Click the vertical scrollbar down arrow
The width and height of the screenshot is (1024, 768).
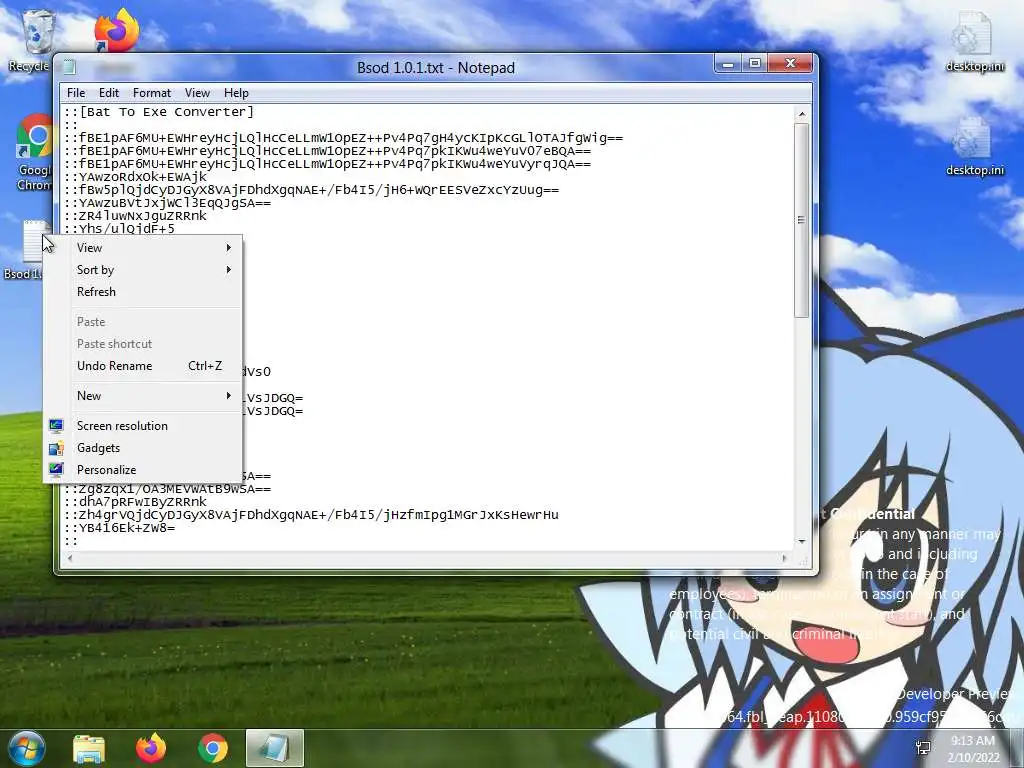(802, 541)
